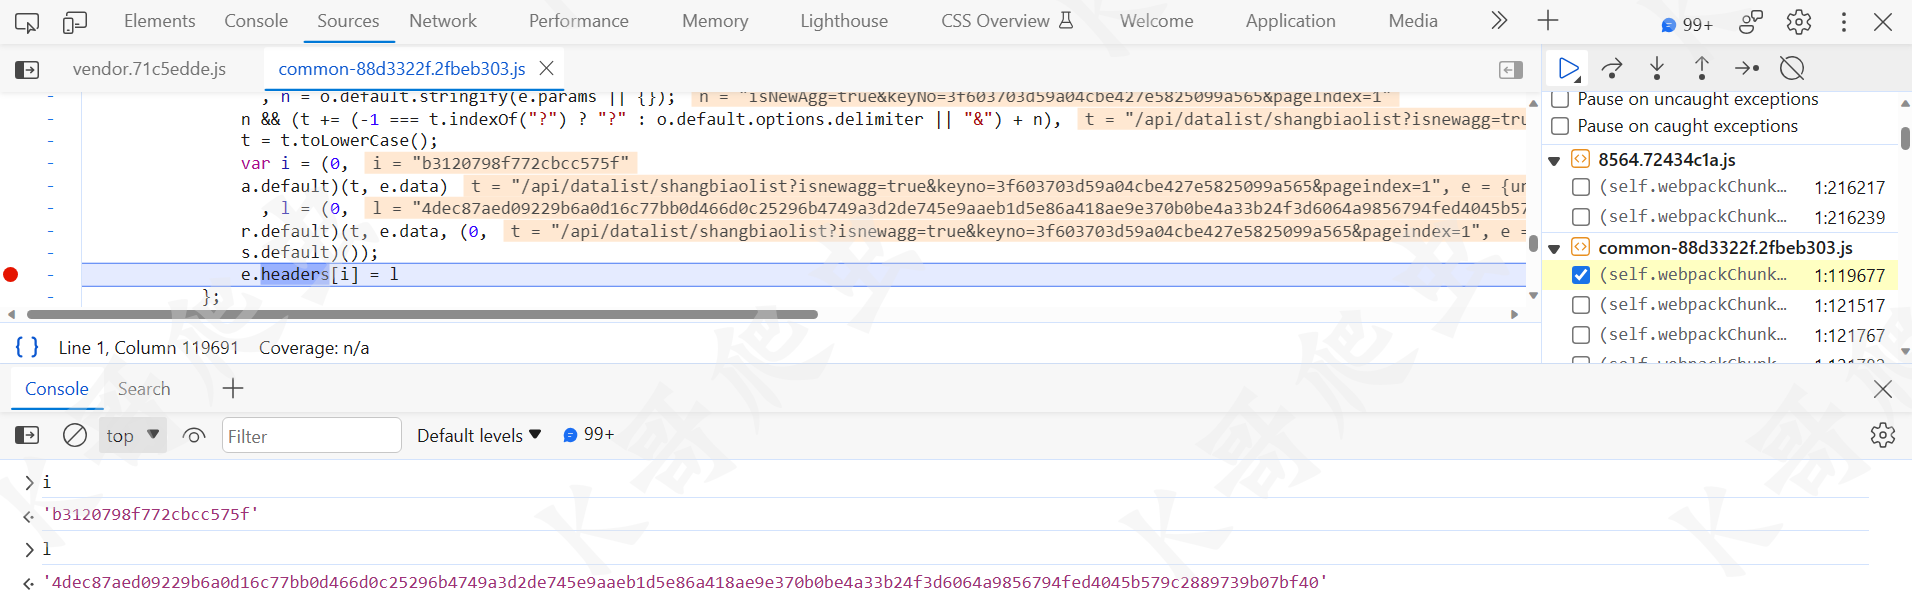The height and width of the screenshot is (596, 1912).
Task: Open the Default levels dropdown
Action: pos(479,435)
